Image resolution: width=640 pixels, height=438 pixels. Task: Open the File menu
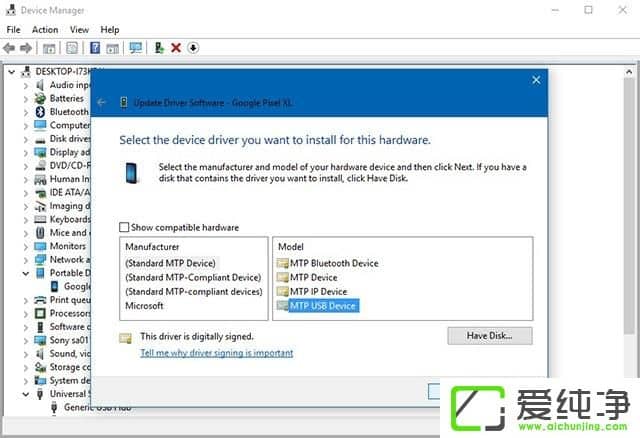pyautogui.click(x=13, y=30)
